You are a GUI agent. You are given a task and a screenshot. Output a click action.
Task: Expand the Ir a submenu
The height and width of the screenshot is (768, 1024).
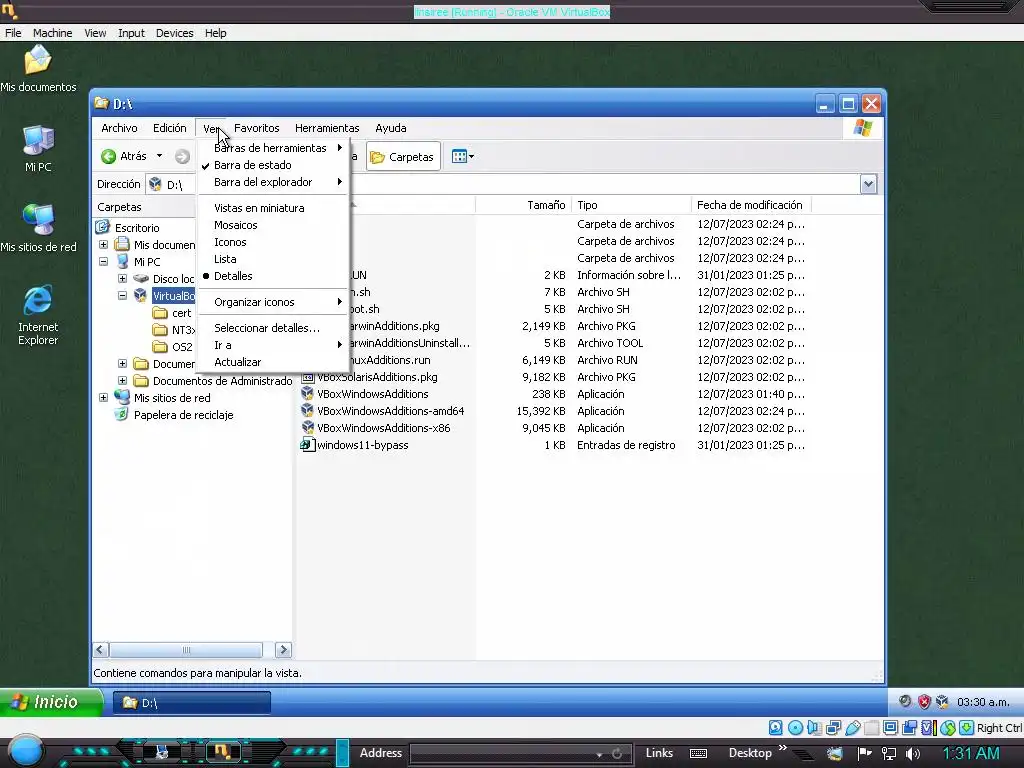[274, 345]
